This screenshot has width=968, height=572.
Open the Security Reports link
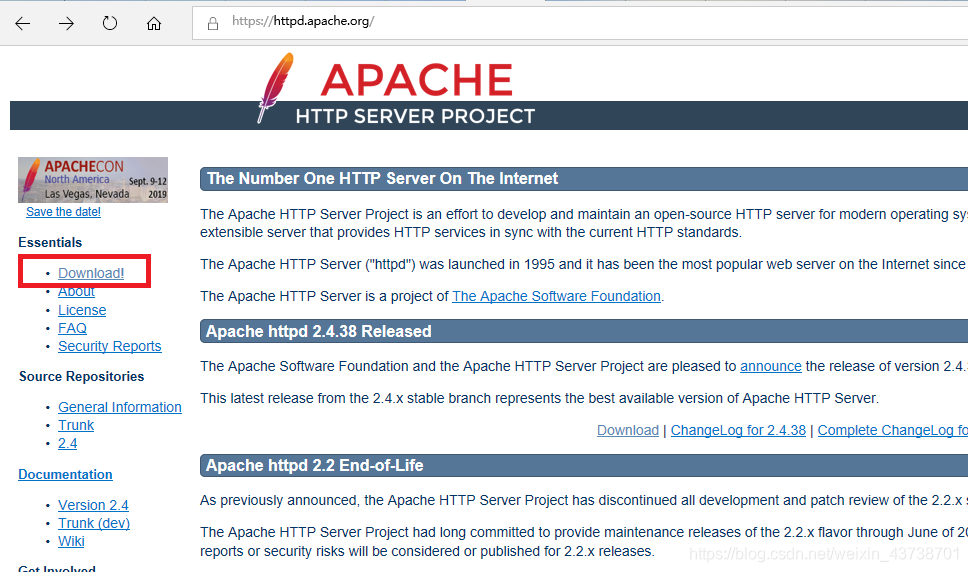click(109, 346)
